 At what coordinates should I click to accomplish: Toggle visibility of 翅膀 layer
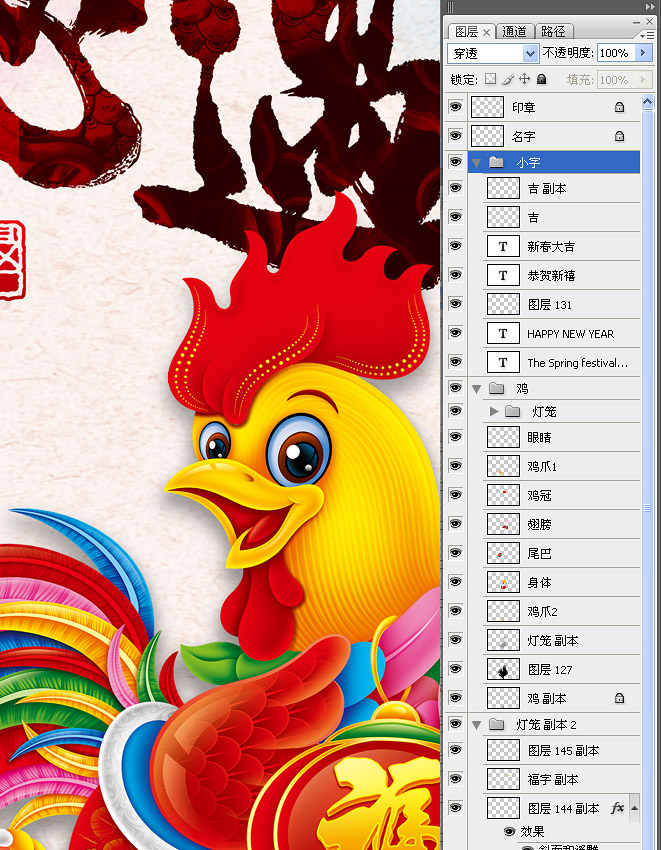(x=455, y=524)
